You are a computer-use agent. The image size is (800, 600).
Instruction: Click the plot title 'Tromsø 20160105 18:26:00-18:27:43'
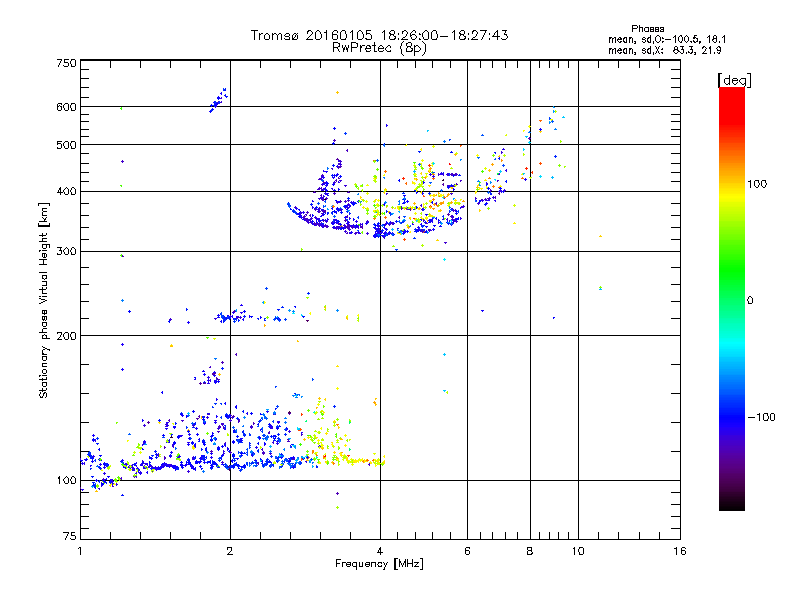tap(380, 35)
